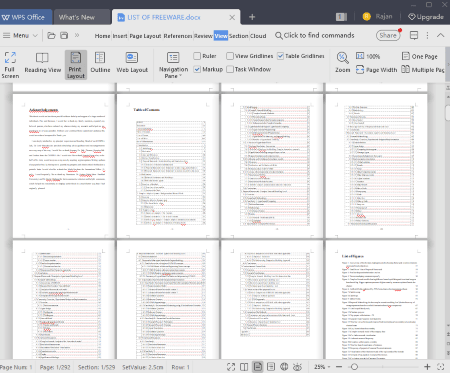
Task: Open the vertical three-dot more options
Action: point(427,35)
